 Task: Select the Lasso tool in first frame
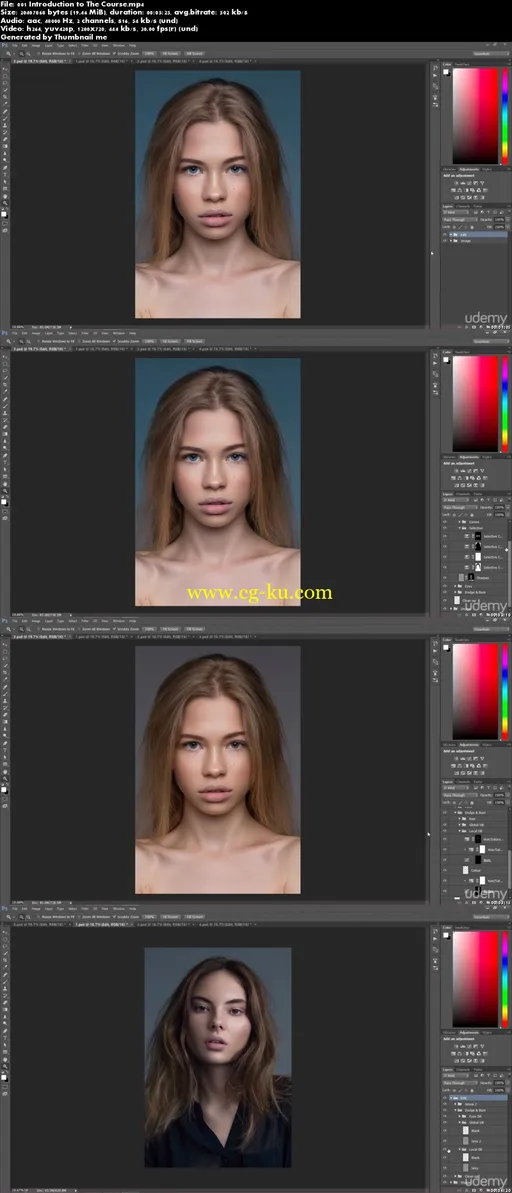[x=5, y=83]
